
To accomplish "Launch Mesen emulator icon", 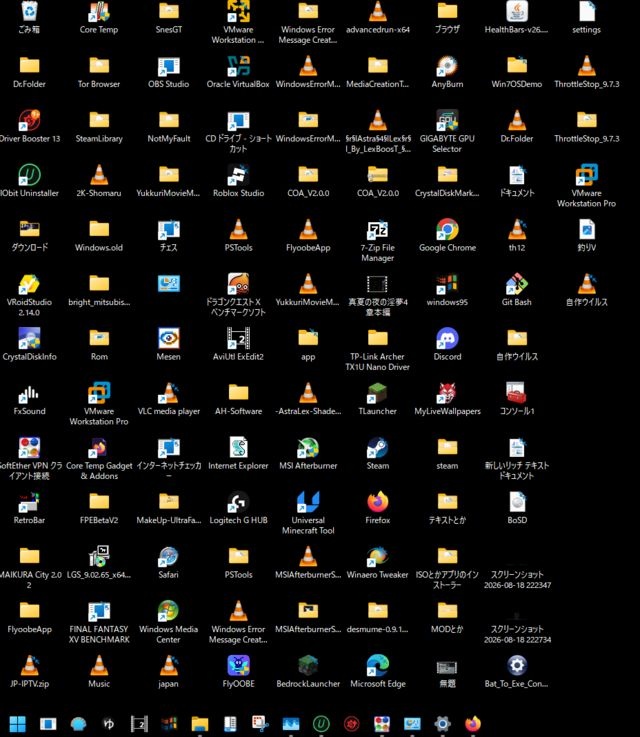I will point(169,338).
